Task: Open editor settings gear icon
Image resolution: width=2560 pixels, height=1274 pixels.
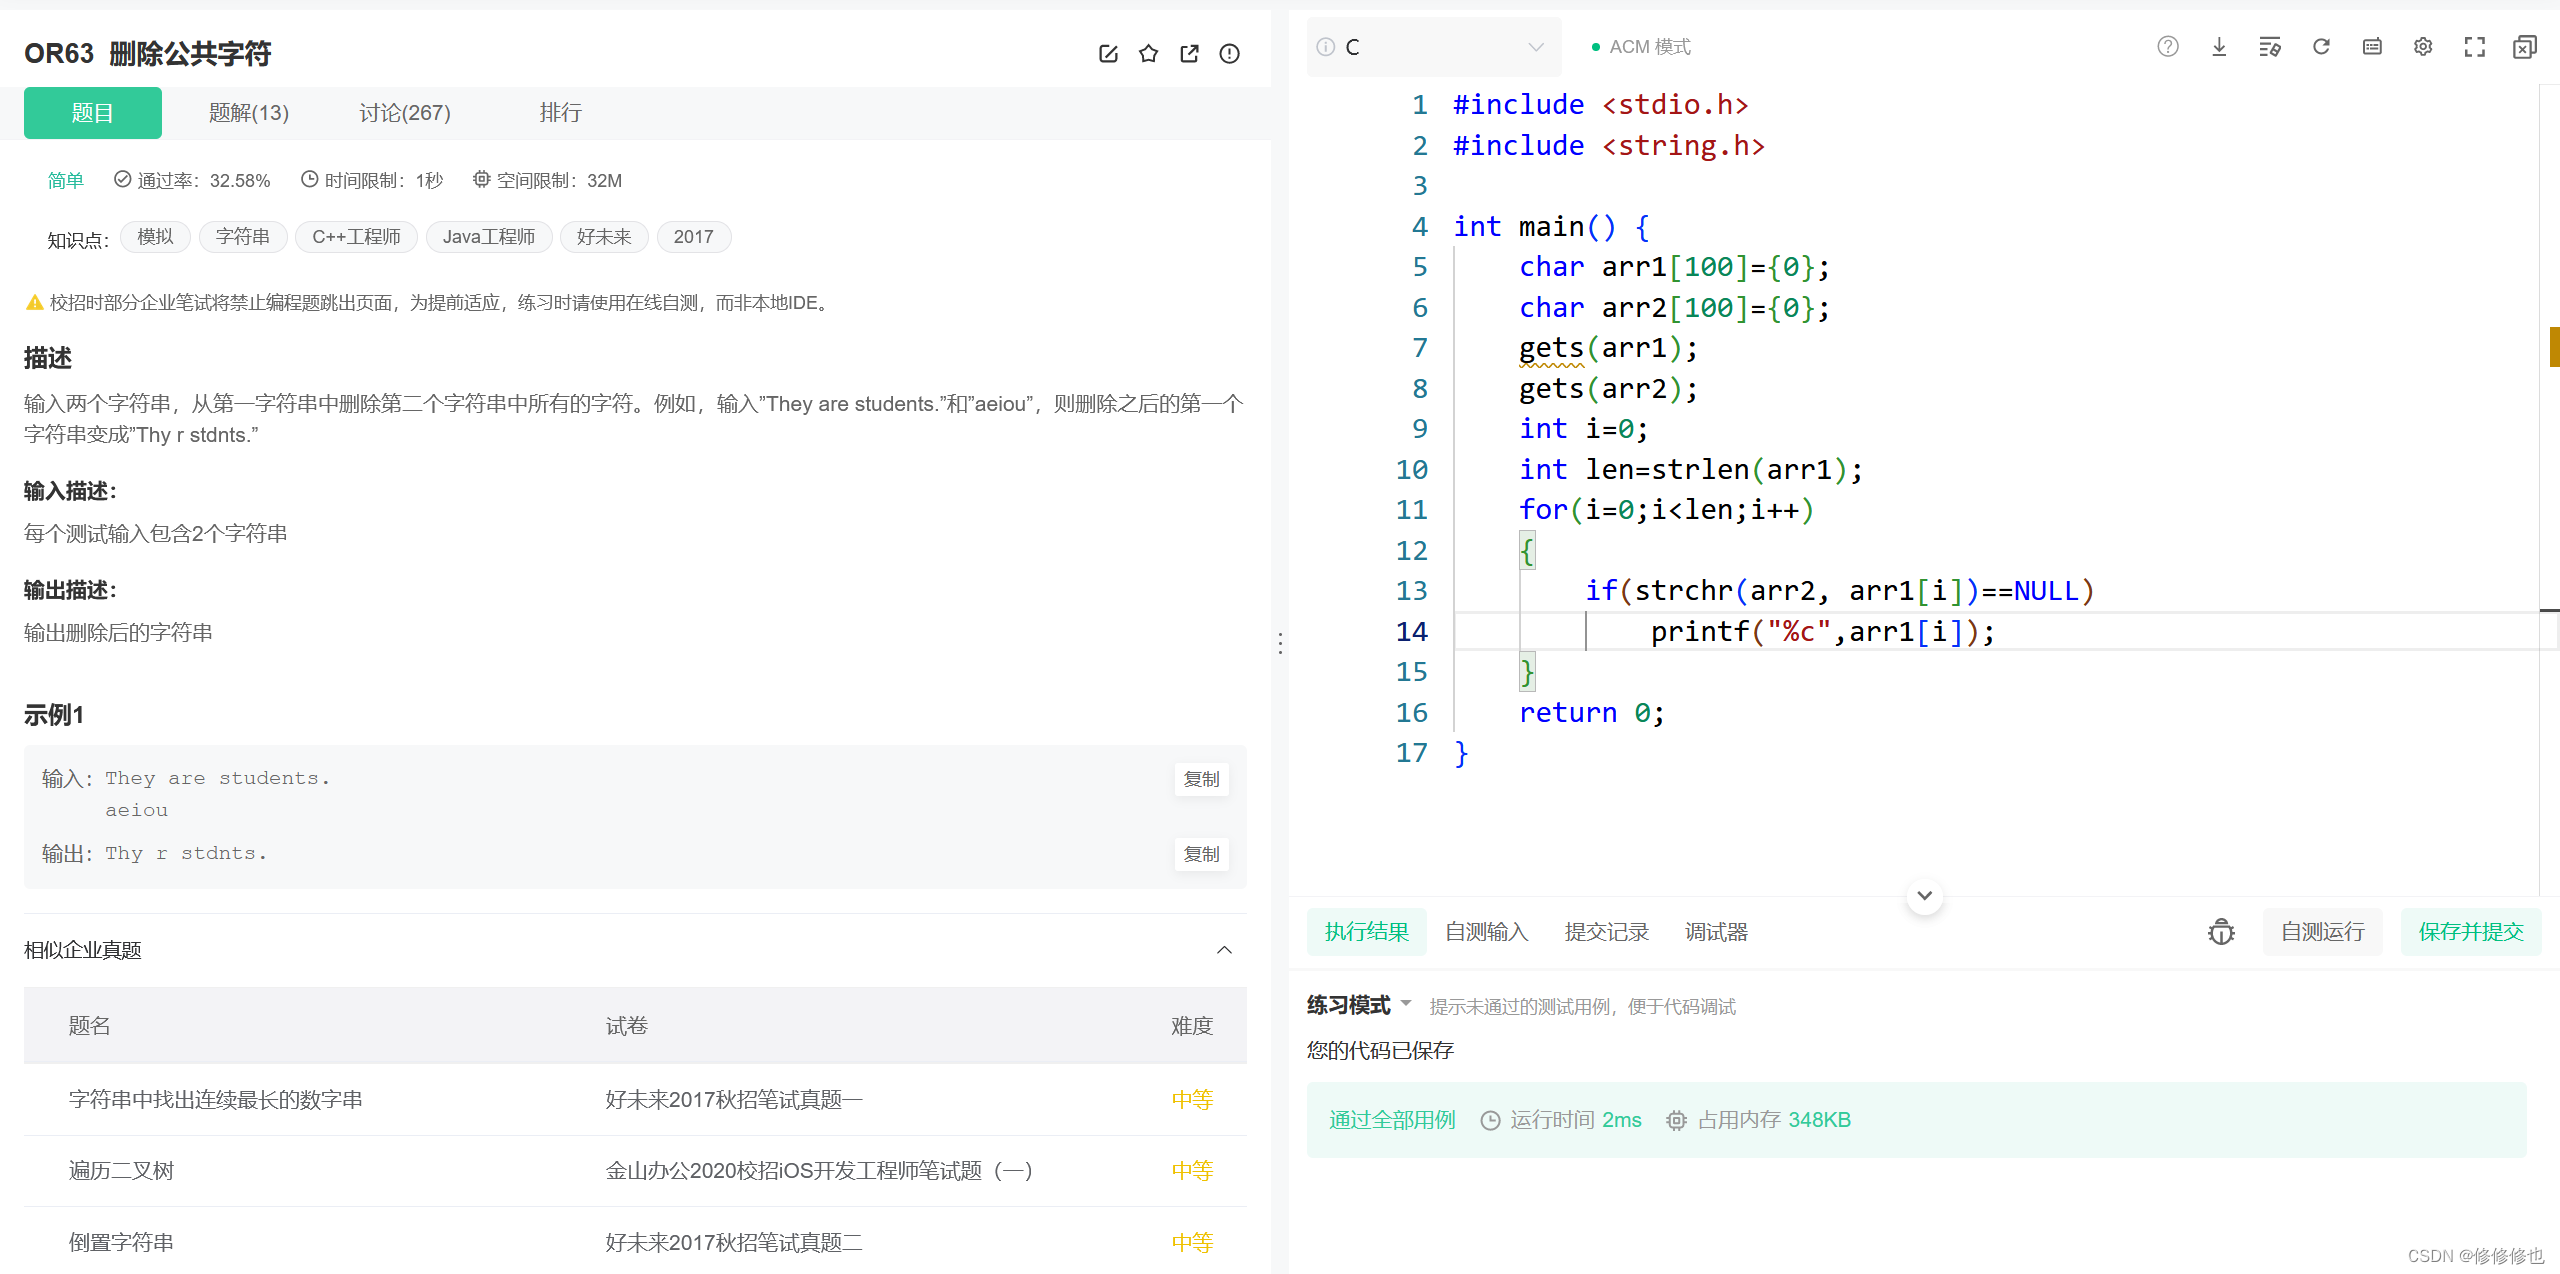Action: [x=2423, y=47]
